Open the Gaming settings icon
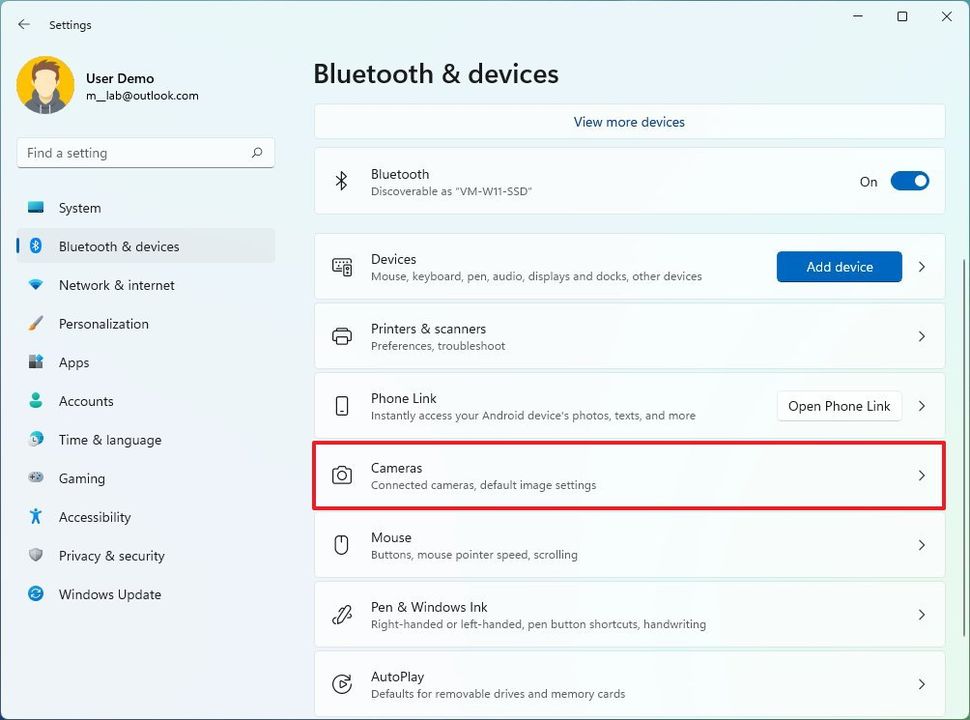Viewport: 970px width, 720px height. coord(37,478)
